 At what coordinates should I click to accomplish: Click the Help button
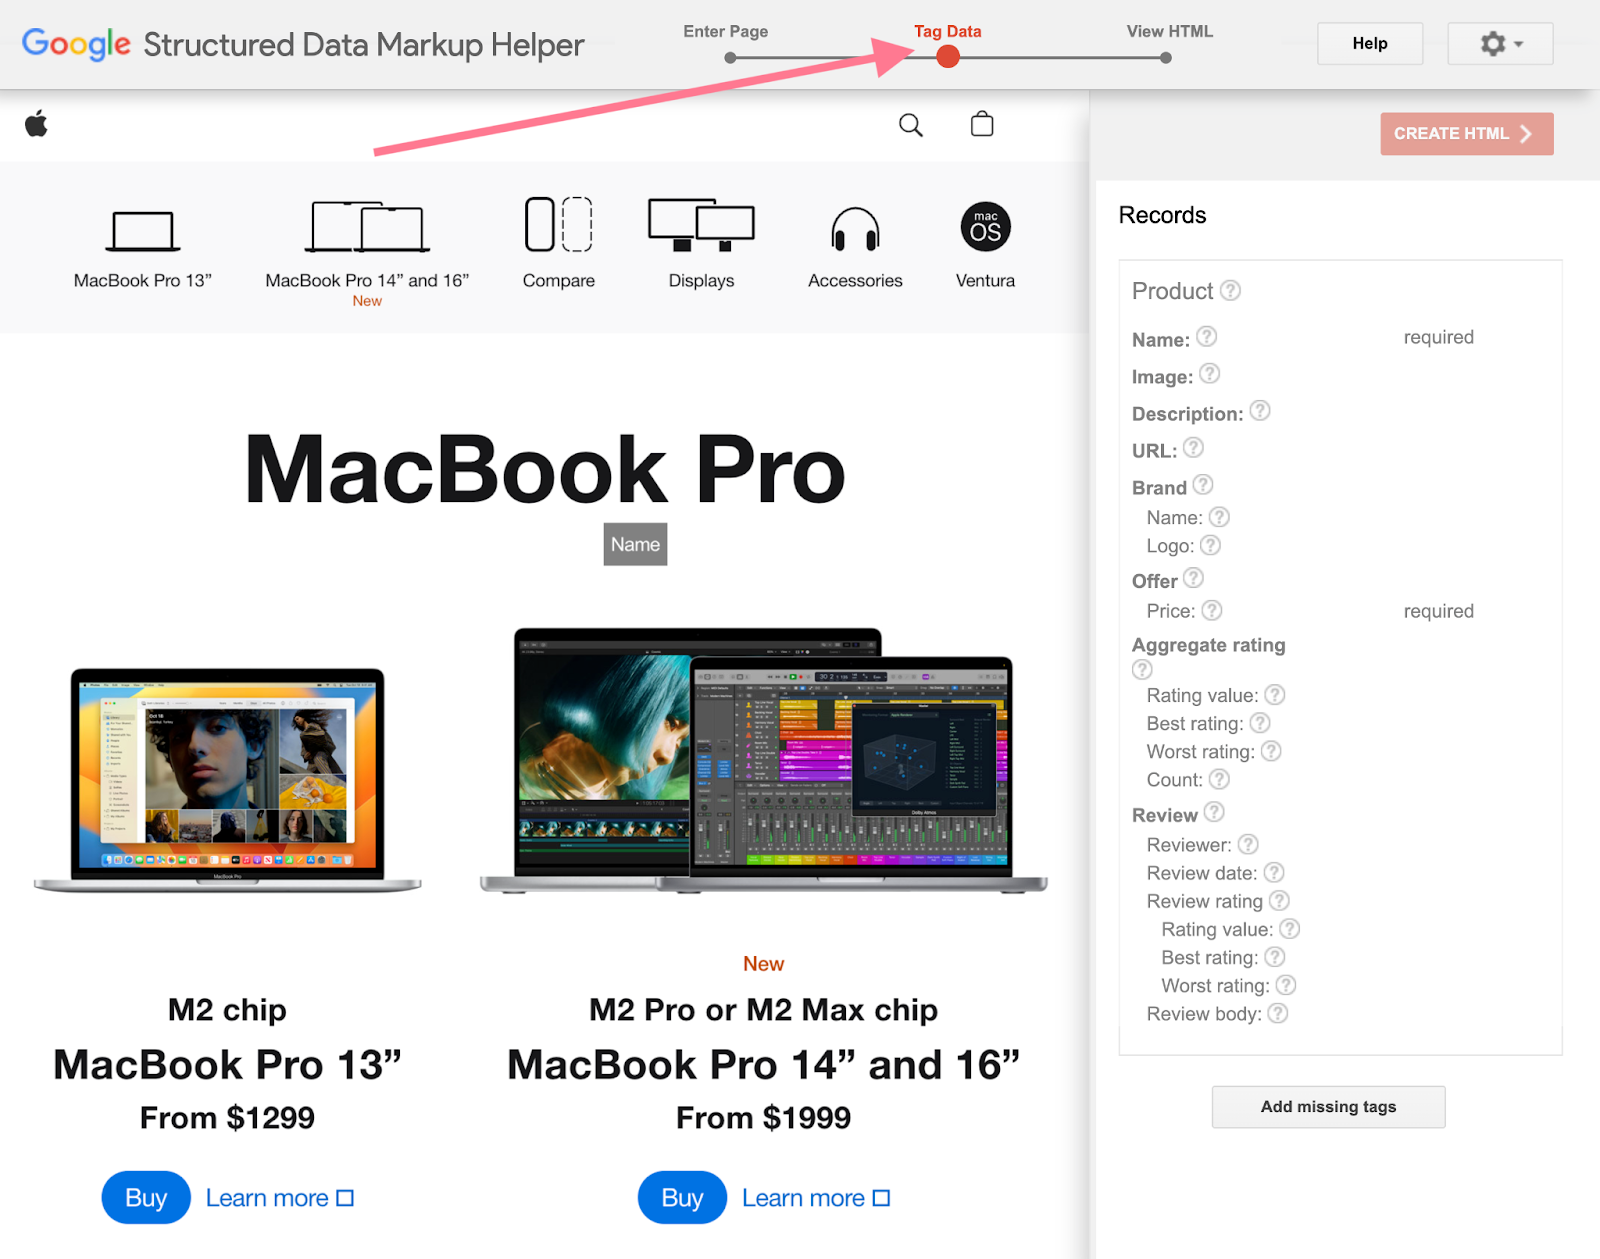(x=1370, y=44)
